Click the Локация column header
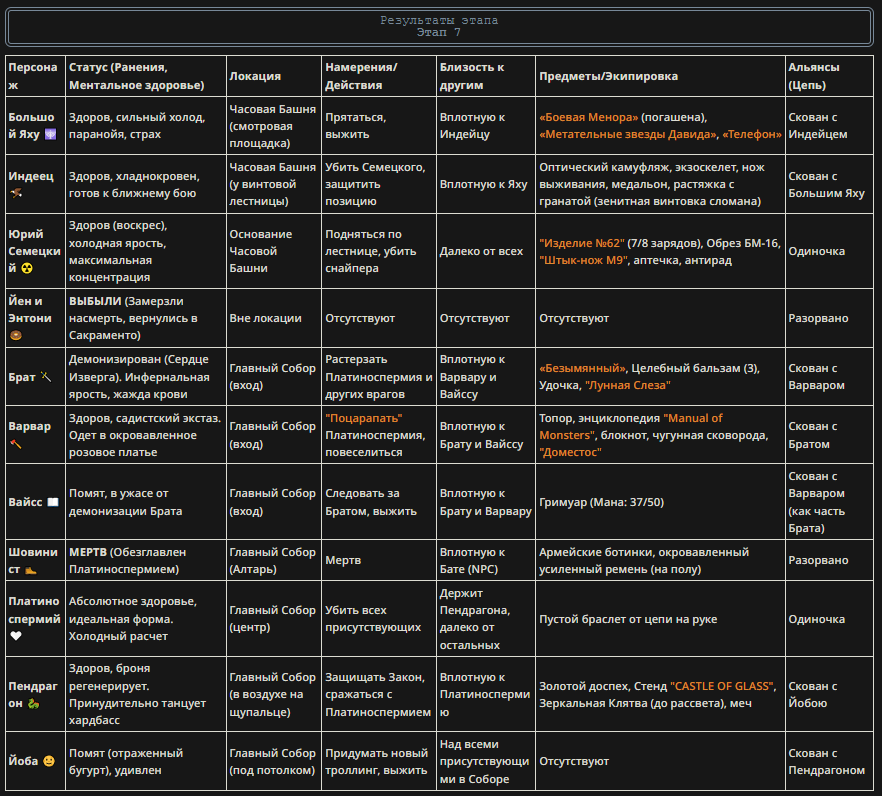882x796 pixels. tap(255, 76)
